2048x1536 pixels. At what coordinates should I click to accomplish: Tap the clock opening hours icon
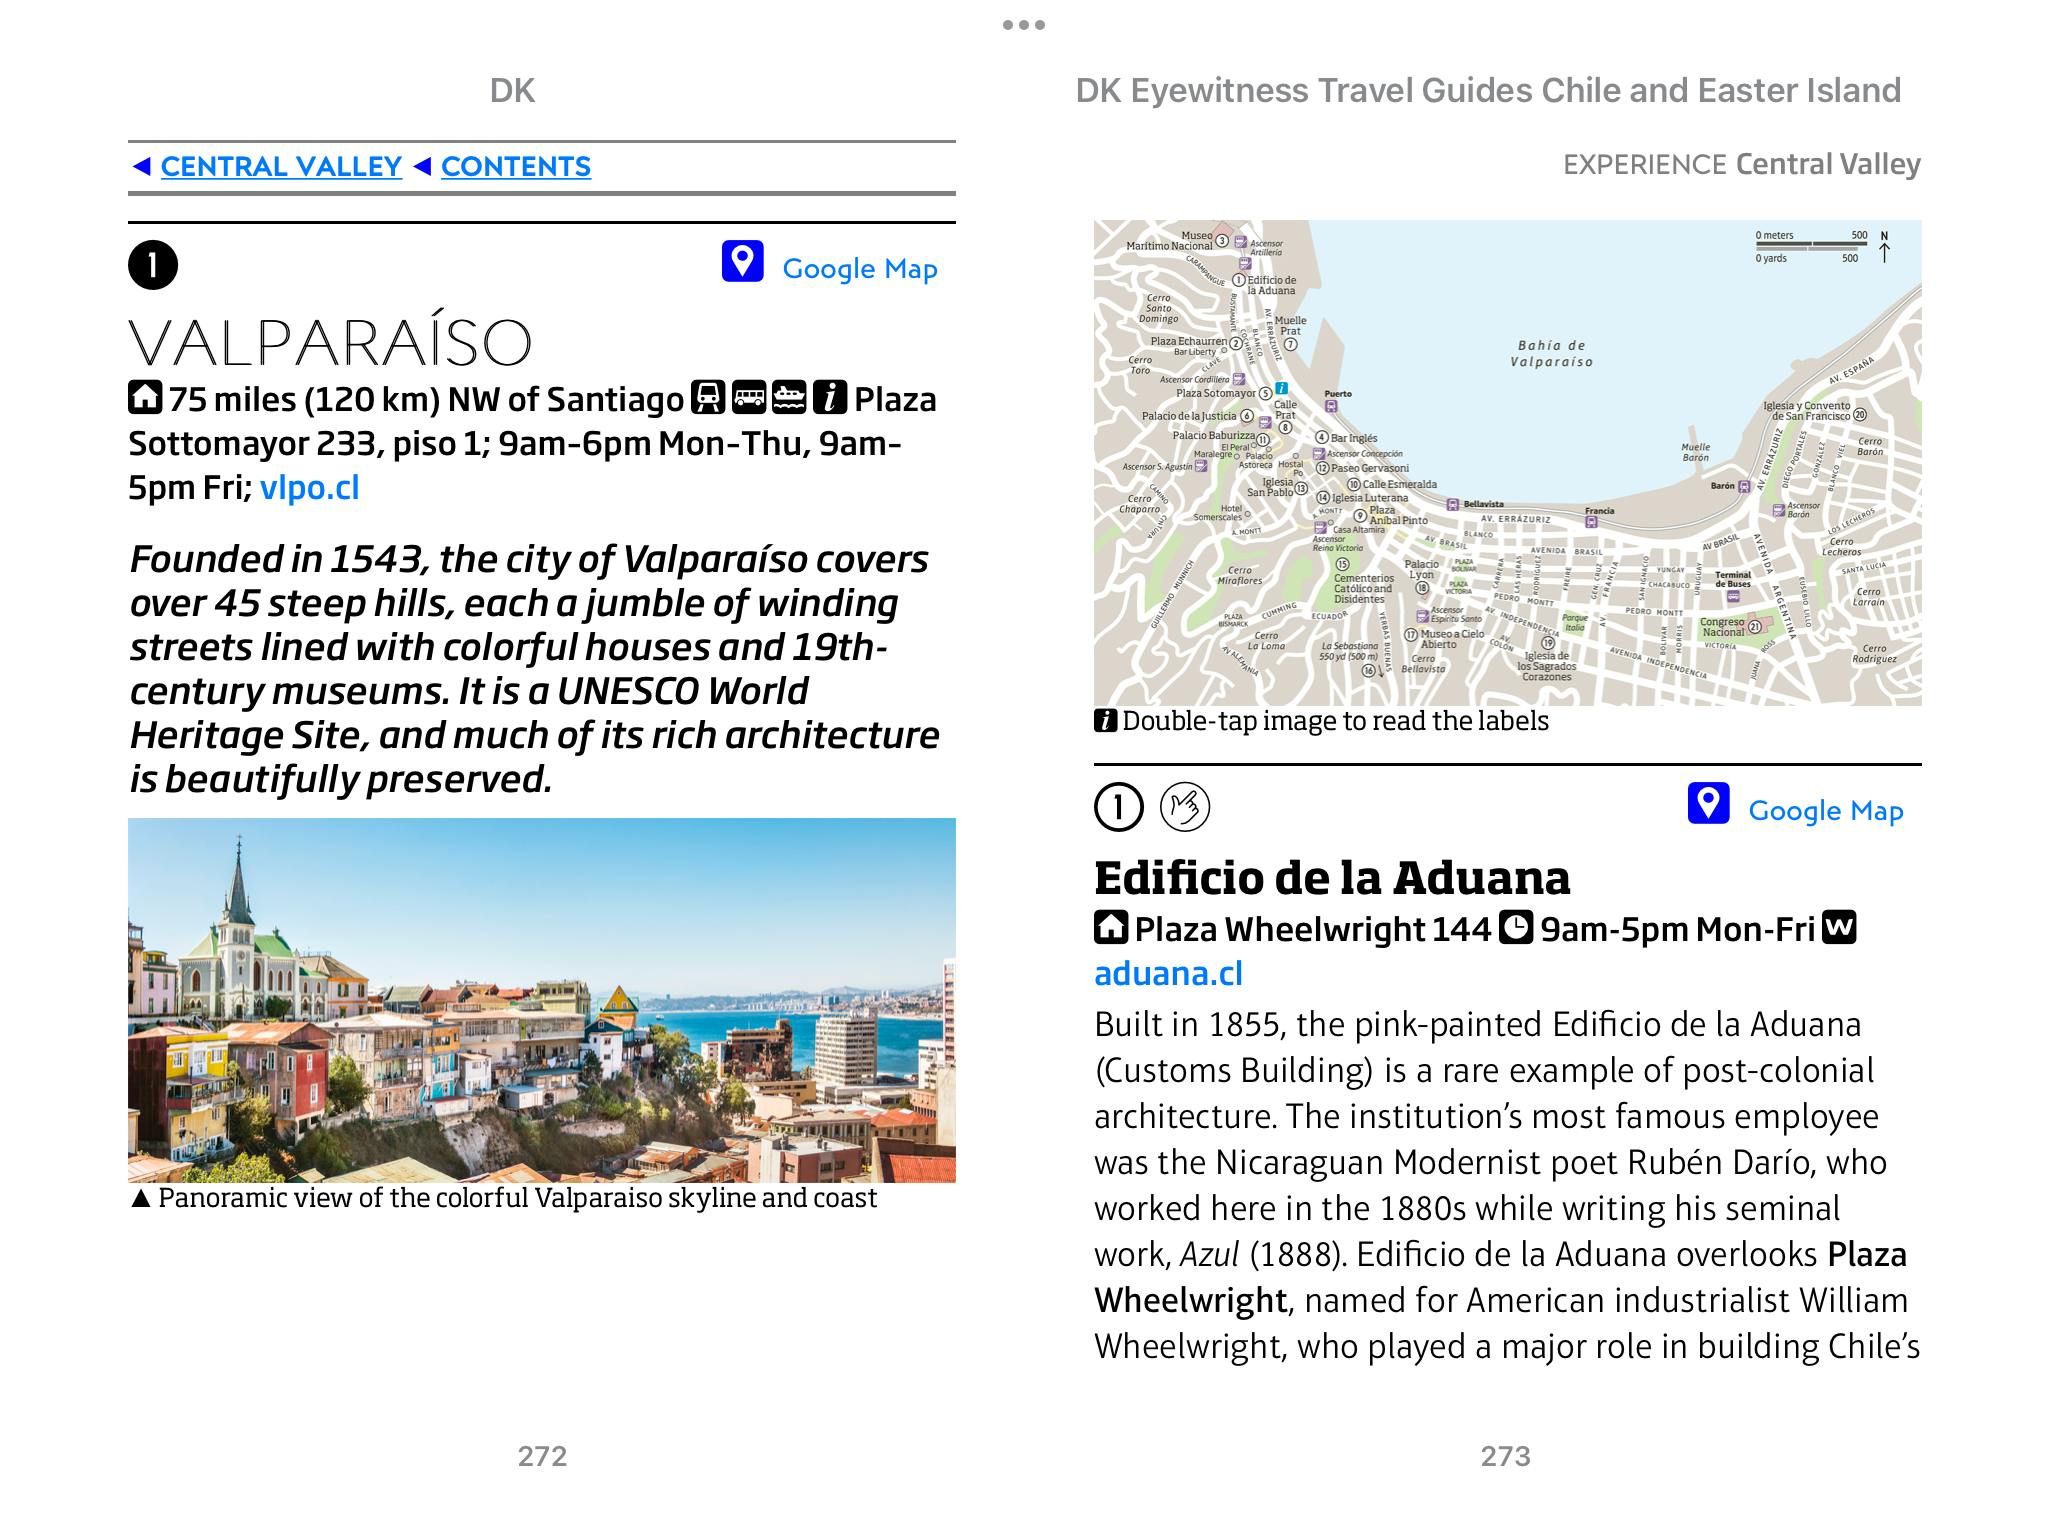coord(1517,928)
